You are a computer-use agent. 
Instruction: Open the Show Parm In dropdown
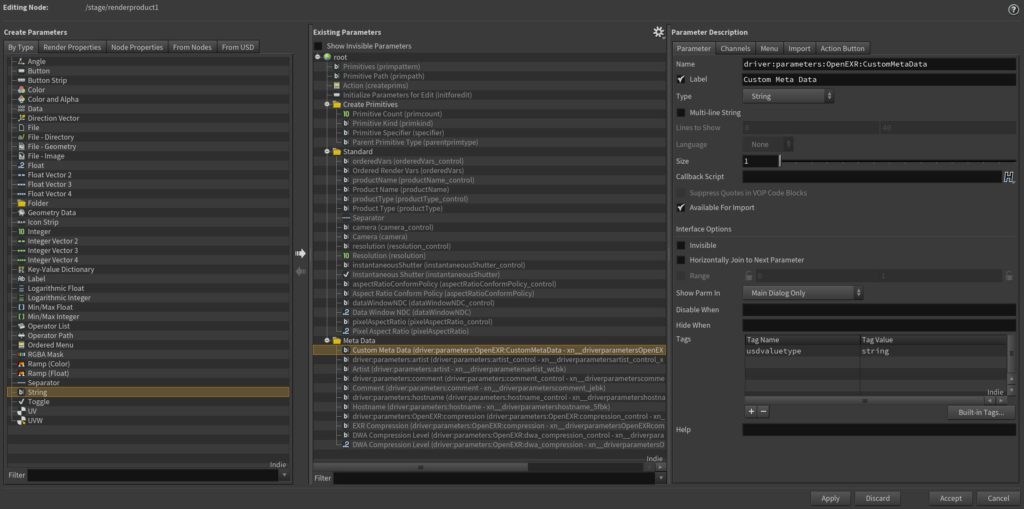803,293
